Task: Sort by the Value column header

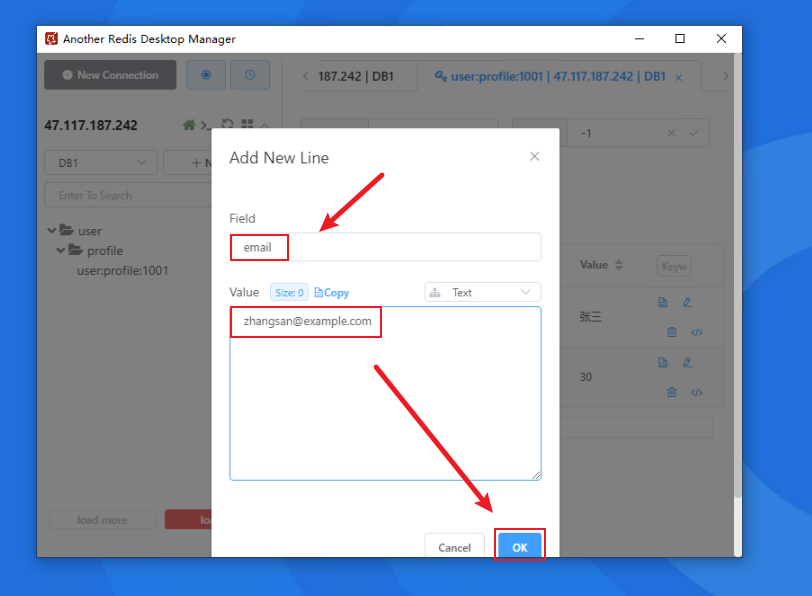Action: click(601, 265)
